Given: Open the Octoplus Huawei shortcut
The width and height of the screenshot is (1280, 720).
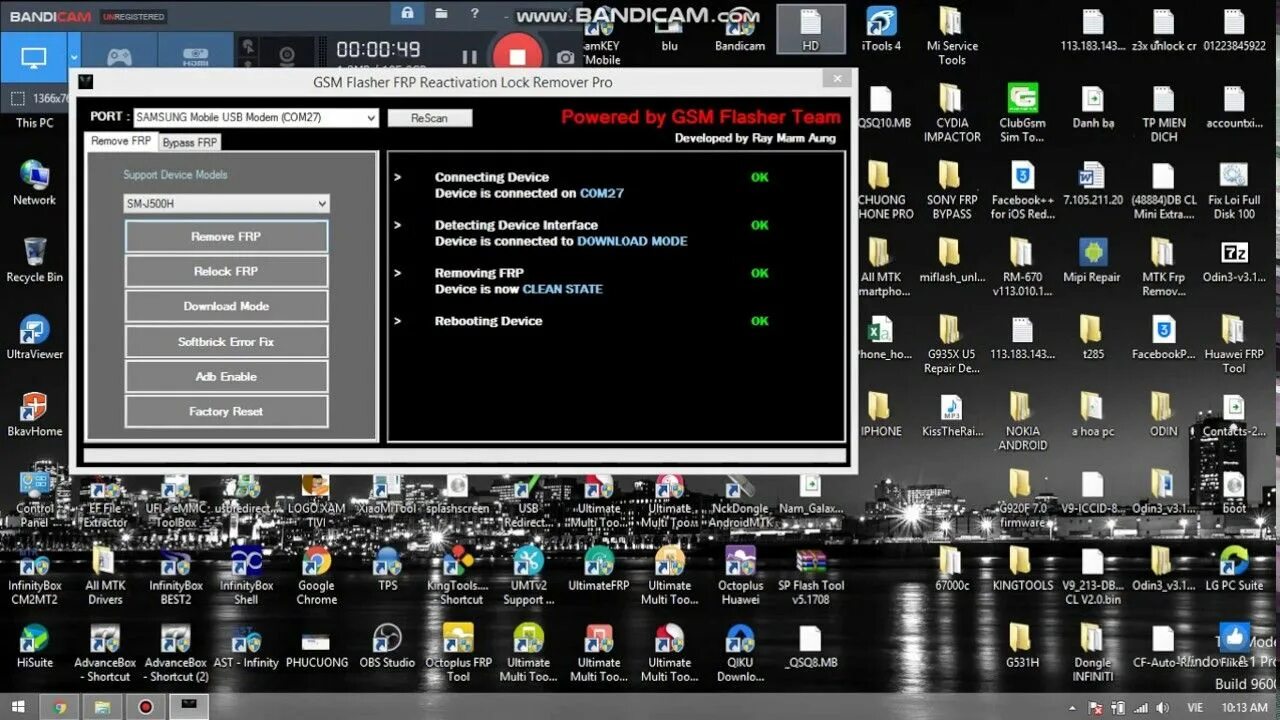Looking at the screenshot, I should (x=740, y=576).
